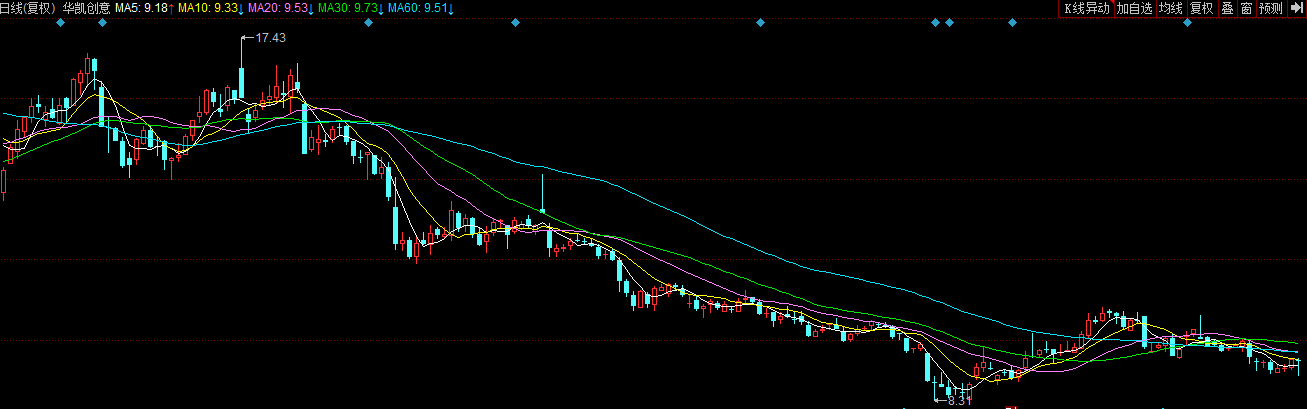Click the MA10: 9.33 indicator value
Viewport: 1307px width, 409px height.
pos(209,8)
